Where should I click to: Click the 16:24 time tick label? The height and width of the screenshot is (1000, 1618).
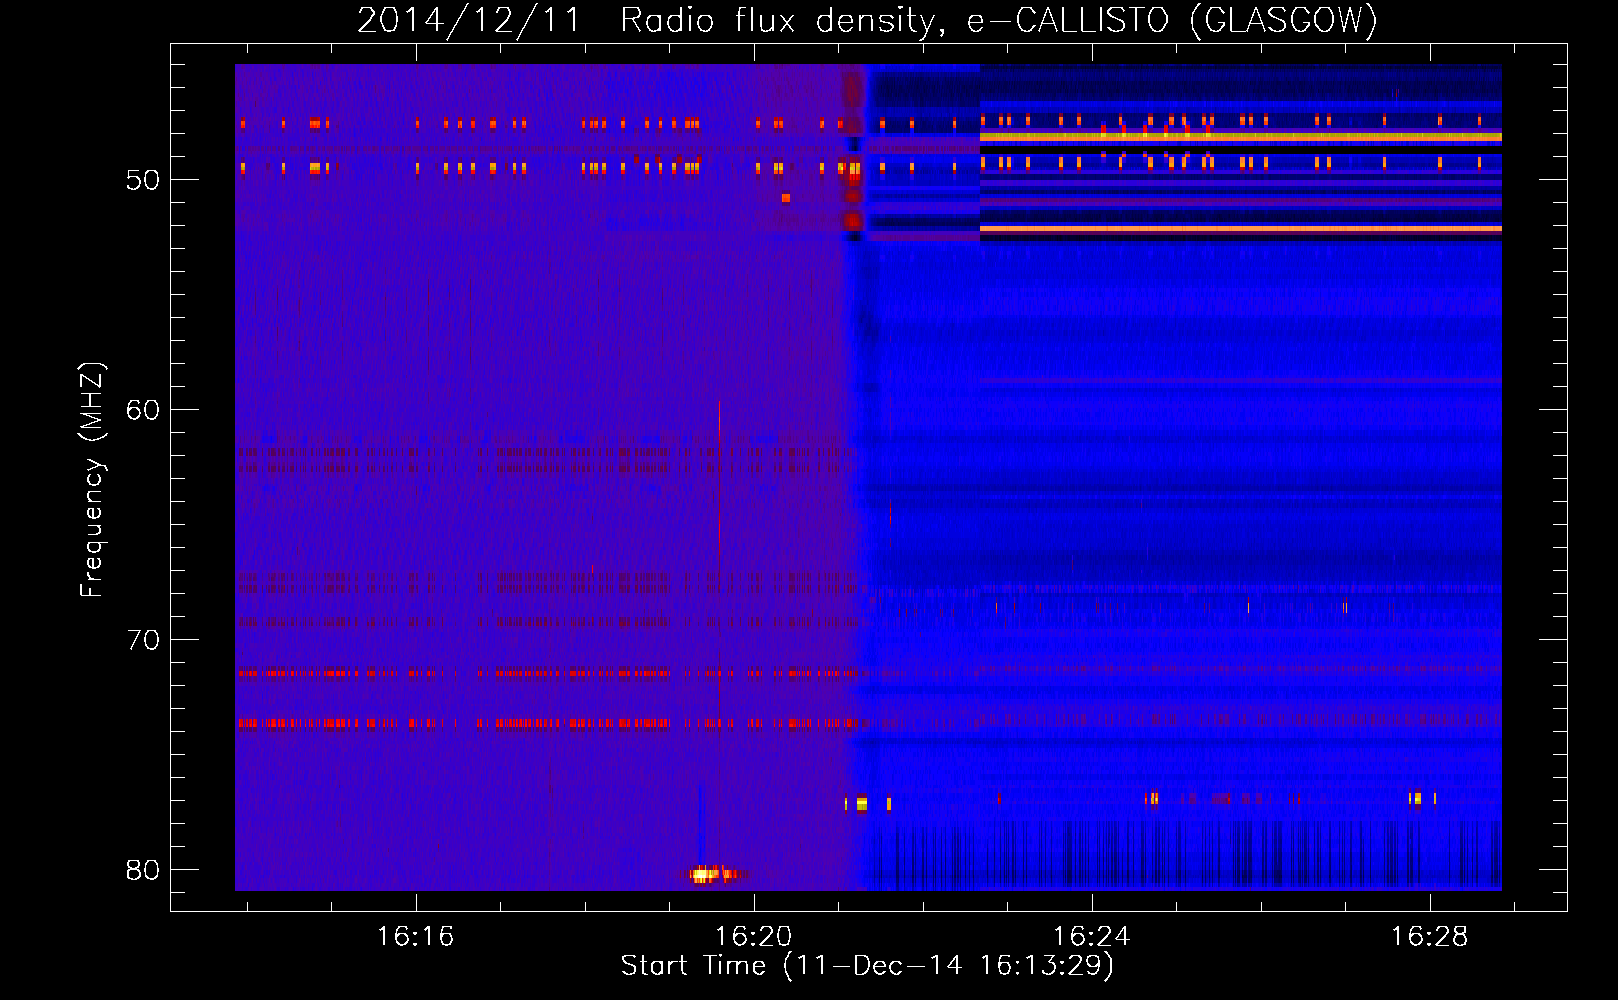(1091, 936)
